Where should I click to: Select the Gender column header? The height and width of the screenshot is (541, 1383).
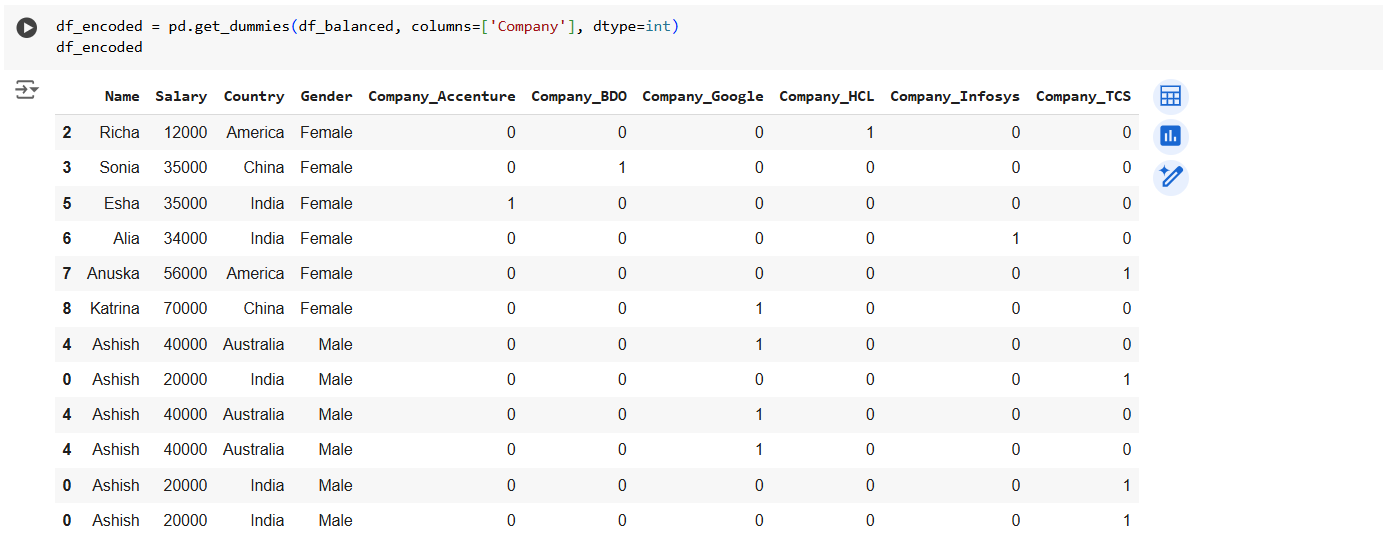pyautogui.click(x=326, y=97)
